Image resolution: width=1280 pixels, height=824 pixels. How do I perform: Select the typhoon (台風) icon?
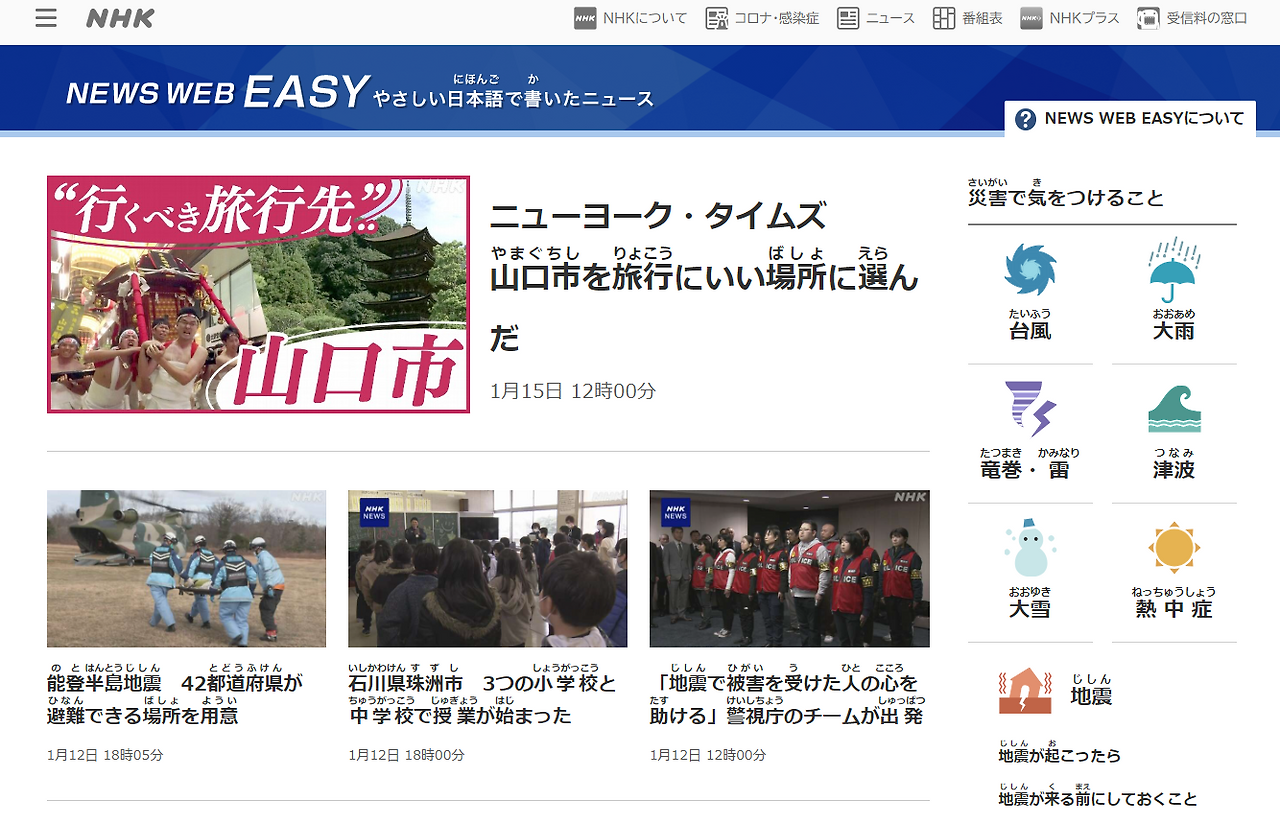1030,269
